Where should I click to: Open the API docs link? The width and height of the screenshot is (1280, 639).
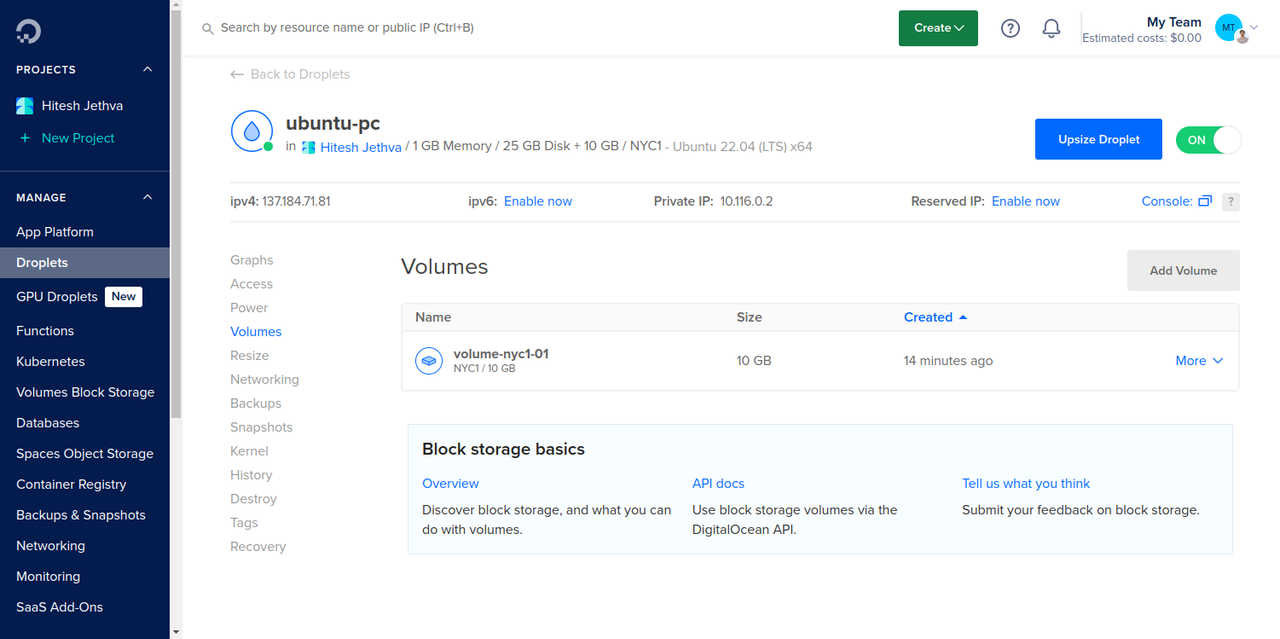(718, 484)
